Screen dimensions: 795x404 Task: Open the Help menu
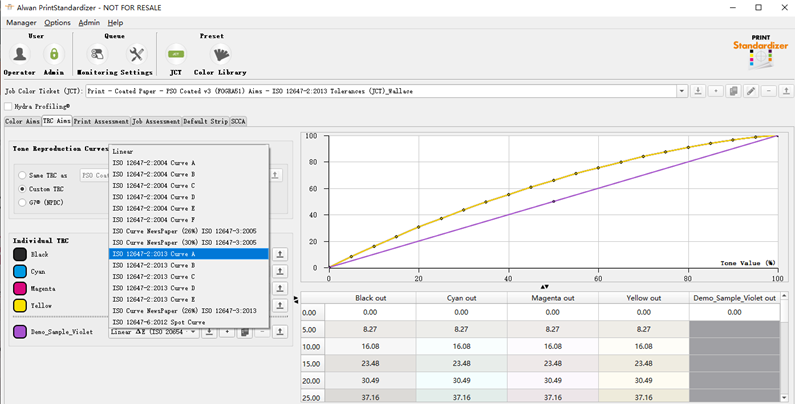click(115, 23)
